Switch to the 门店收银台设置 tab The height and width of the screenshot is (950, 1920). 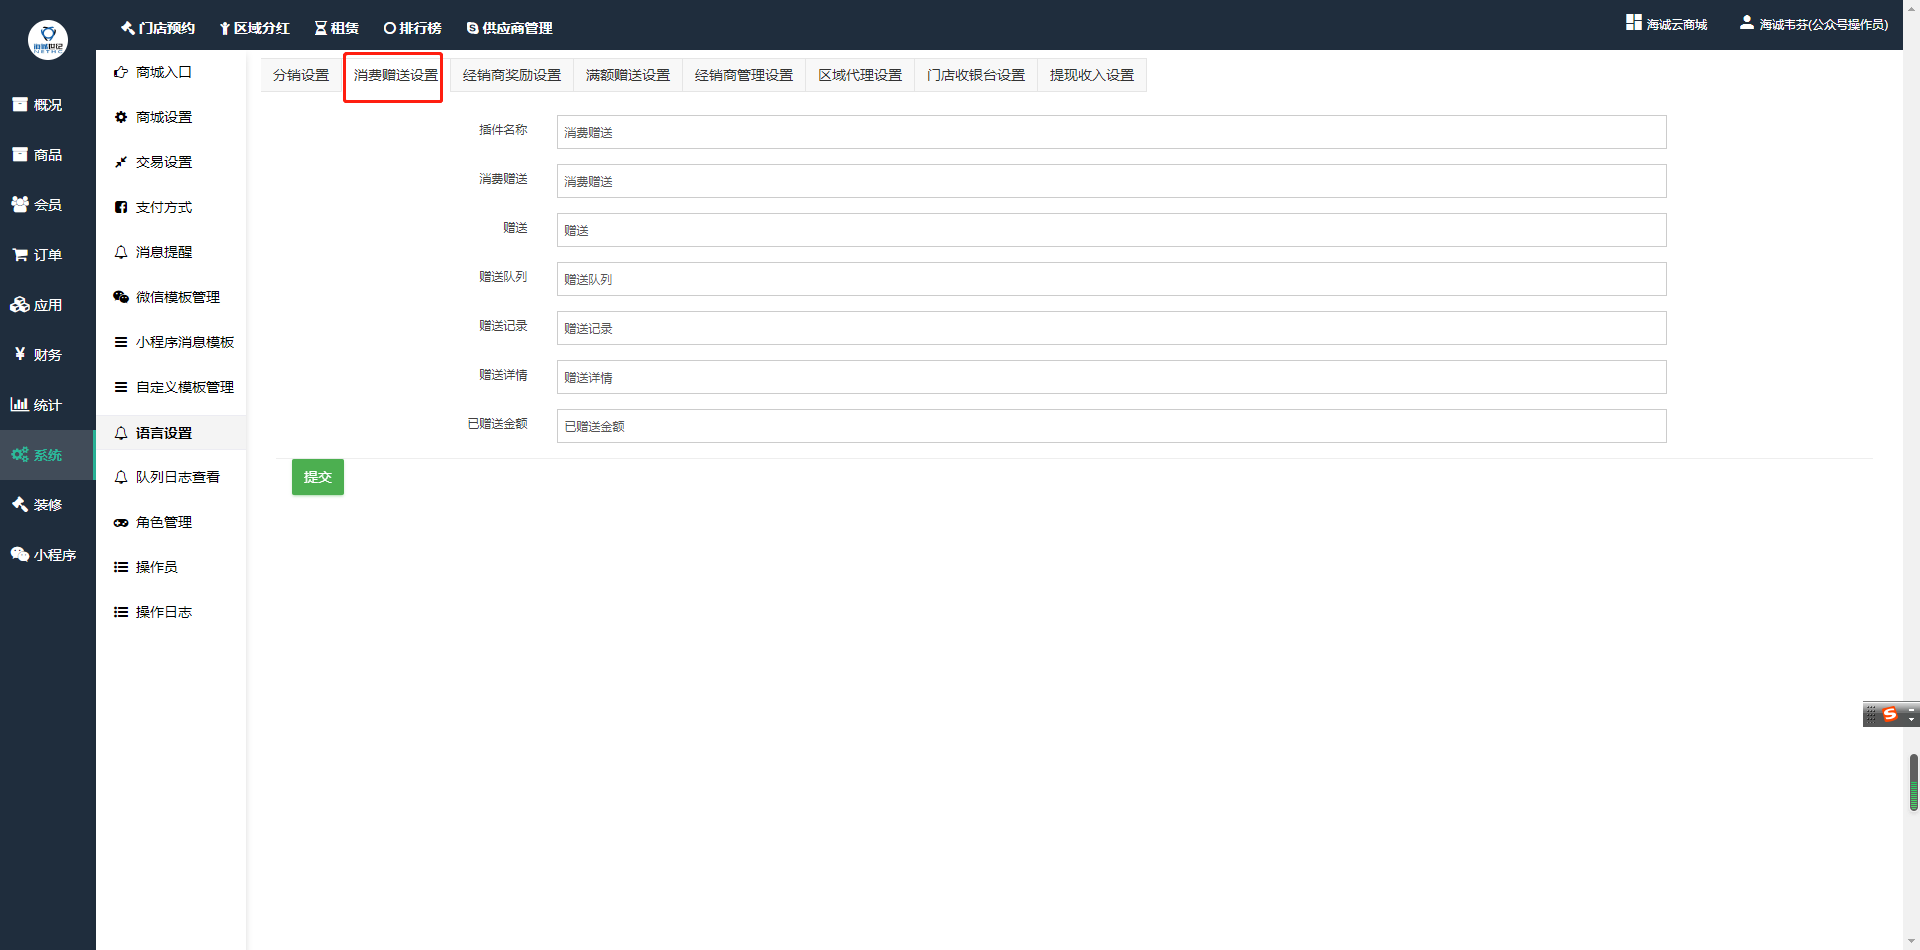coord(976,75)
